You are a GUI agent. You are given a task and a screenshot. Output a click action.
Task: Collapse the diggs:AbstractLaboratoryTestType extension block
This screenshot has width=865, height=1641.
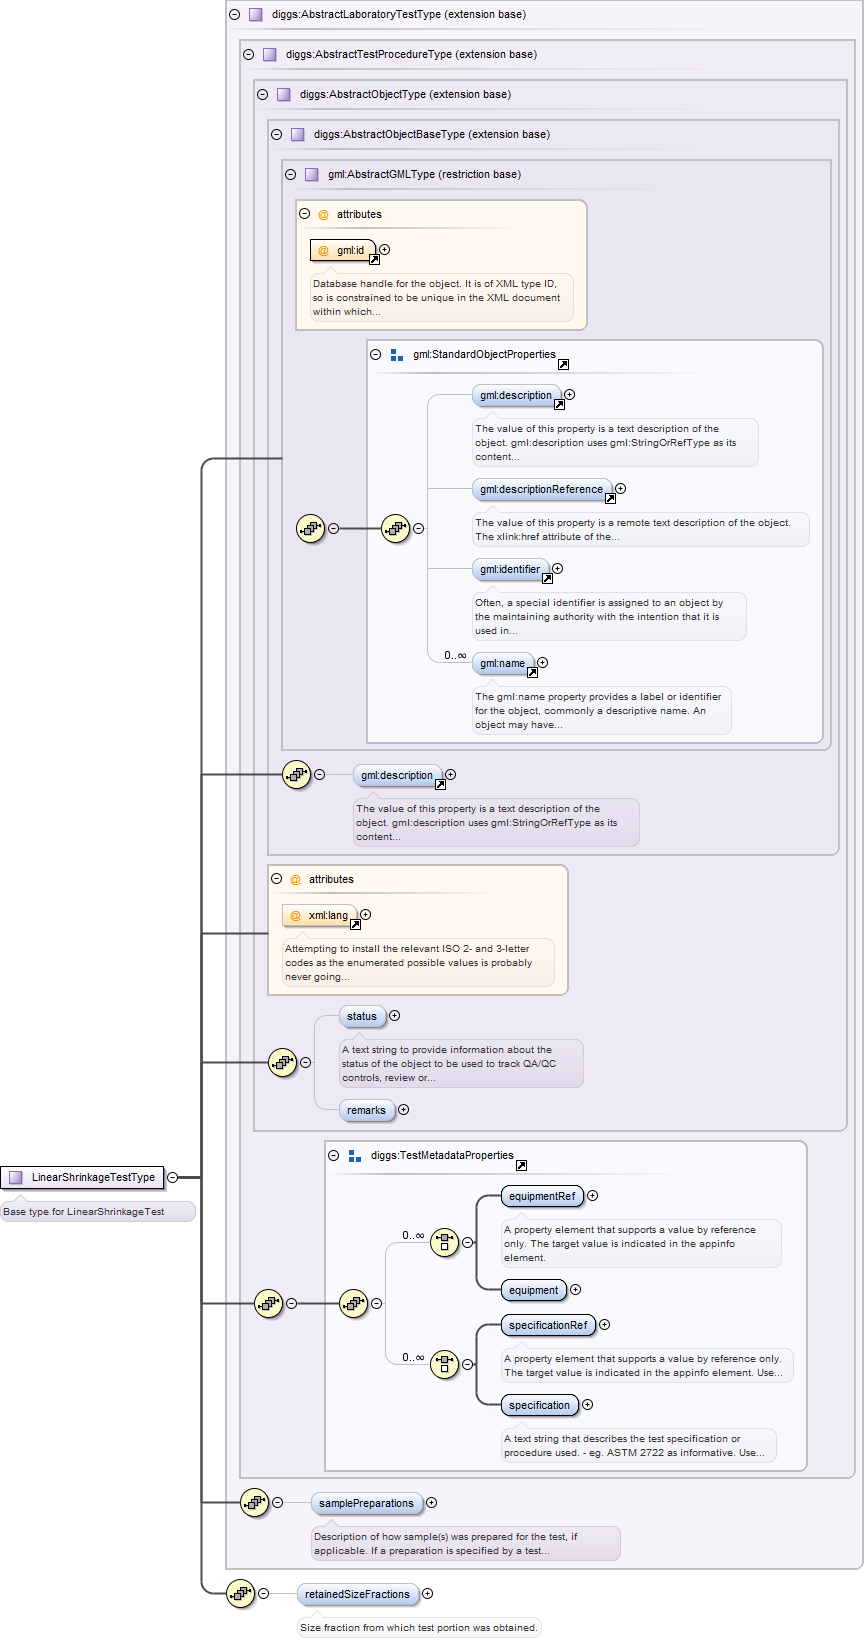click(234, 15)
